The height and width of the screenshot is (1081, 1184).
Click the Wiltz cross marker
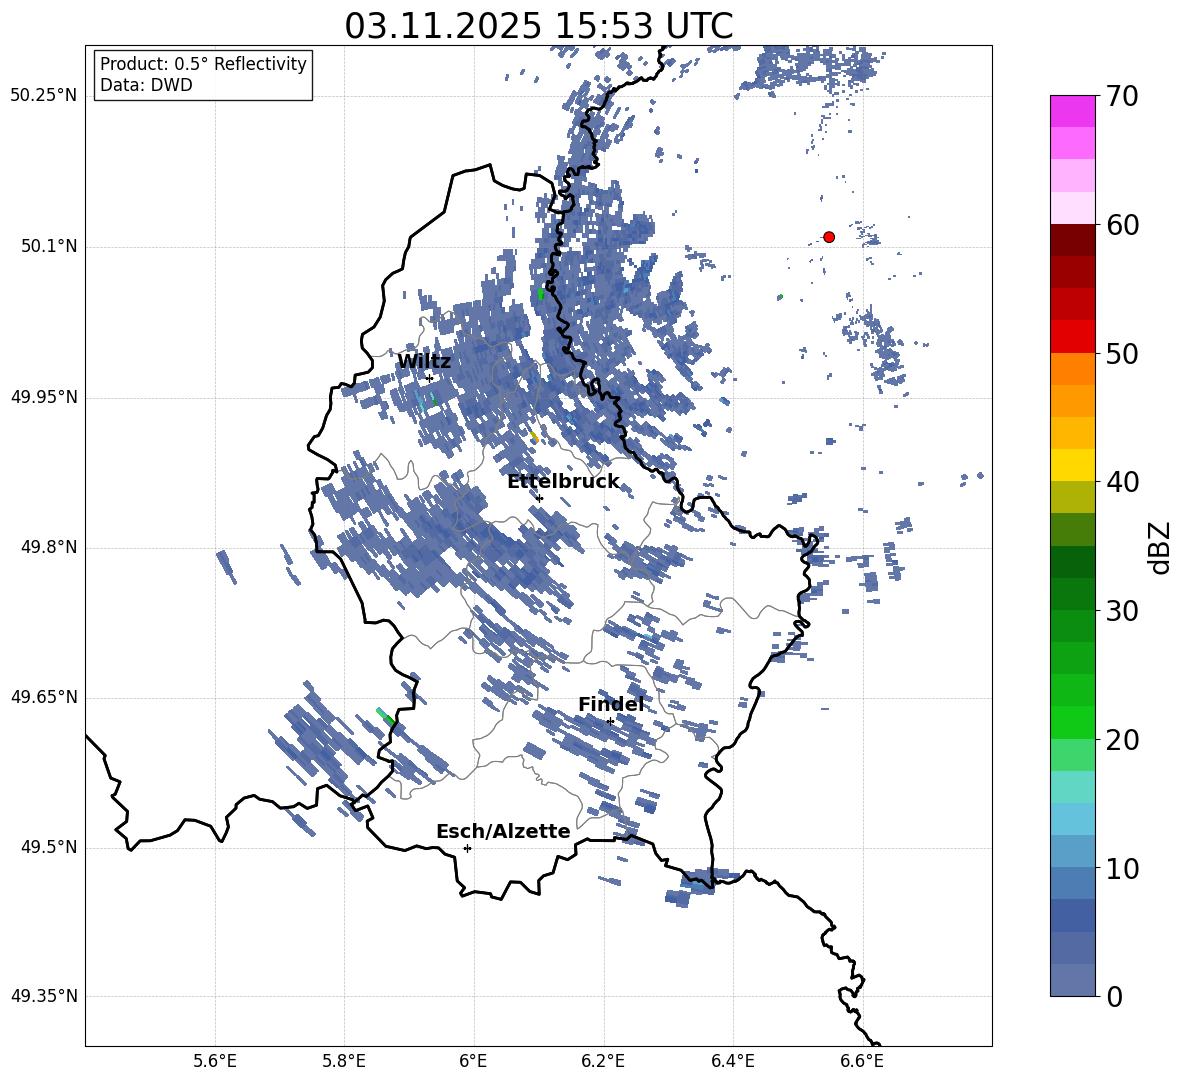tap(429, 378)
